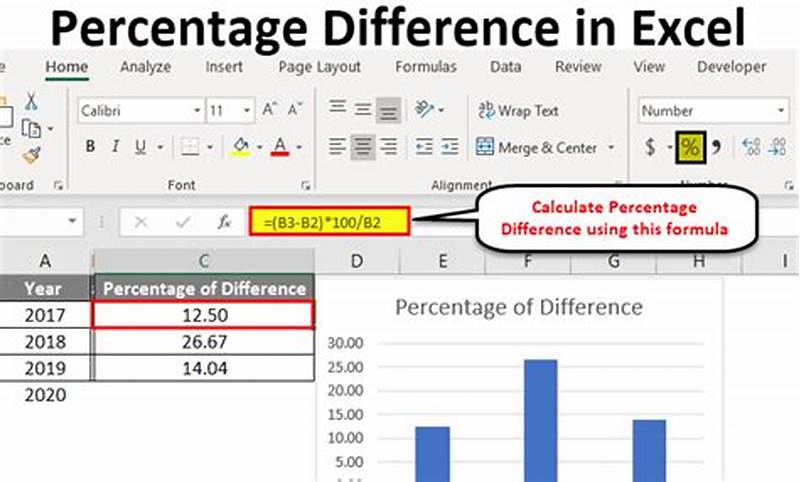The image size is (800, 482).
Task: Decrease font size with small A
Action: point(294,110)
